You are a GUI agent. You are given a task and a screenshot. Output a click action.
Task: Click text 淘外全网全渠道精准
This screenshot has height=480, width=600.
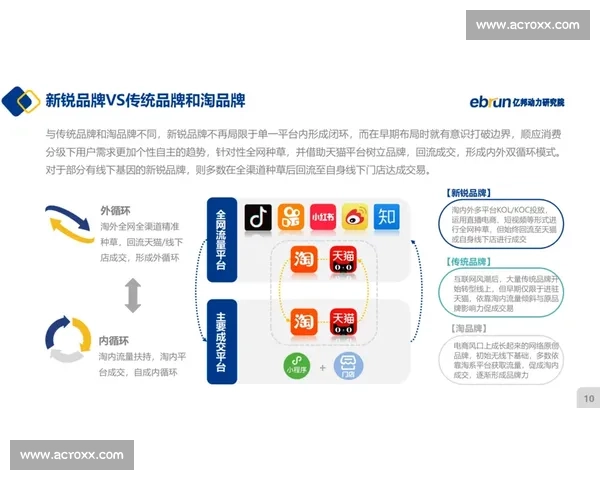pyautogui.click(x=140, y=227)
